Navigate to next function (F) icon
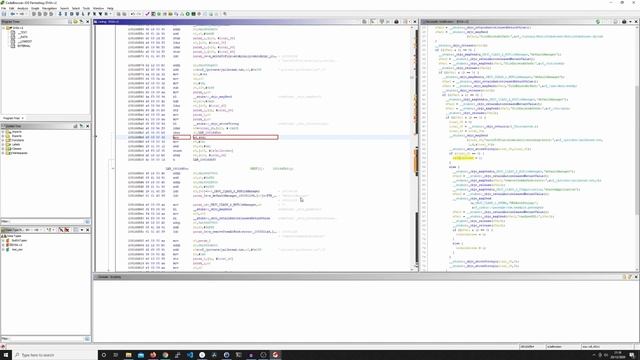 pos(89,14)
